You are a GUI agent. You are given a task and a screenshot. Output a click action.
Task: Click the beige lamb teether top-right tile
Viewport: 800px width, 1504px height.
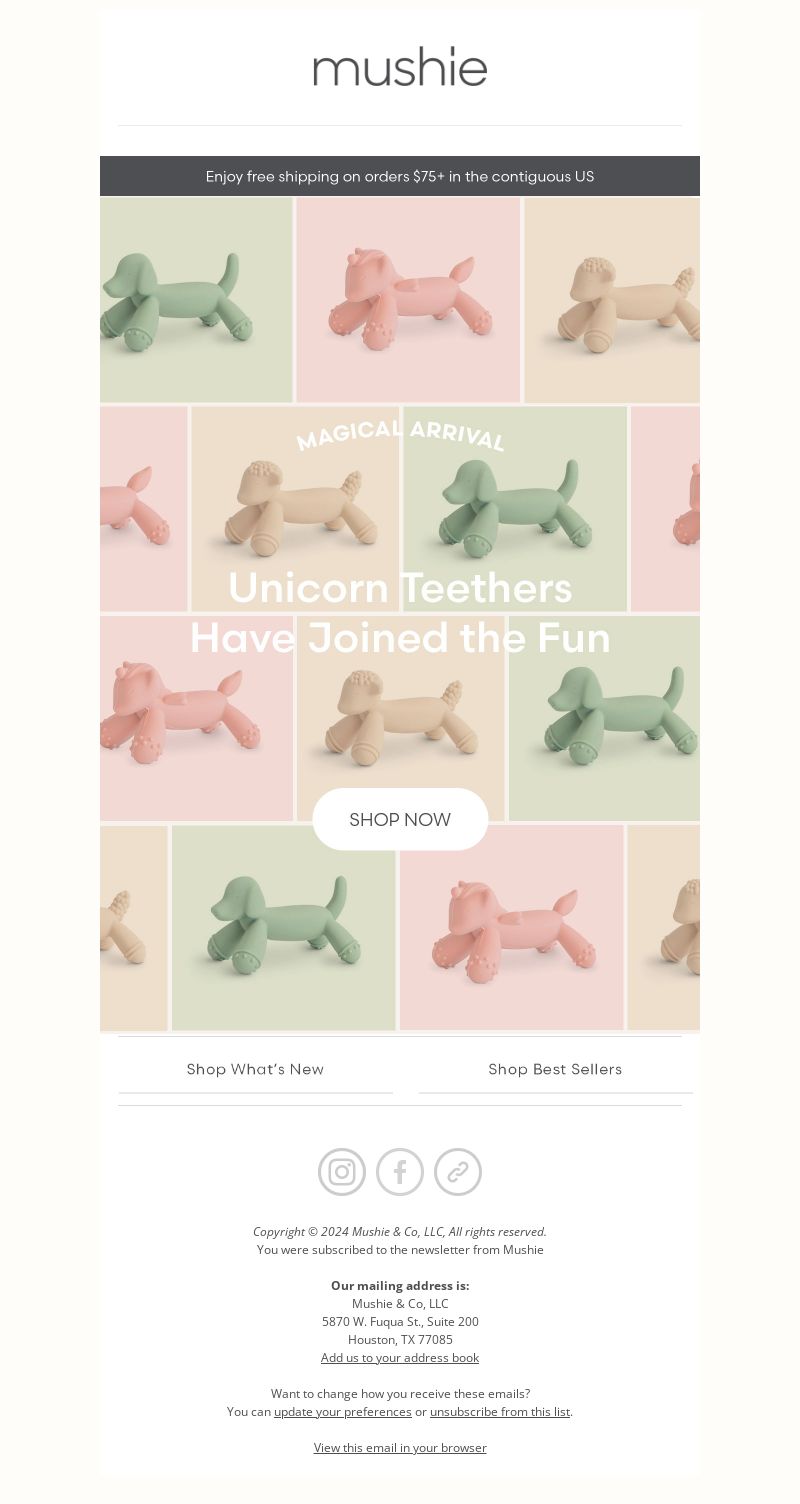(x=612, y=300)
